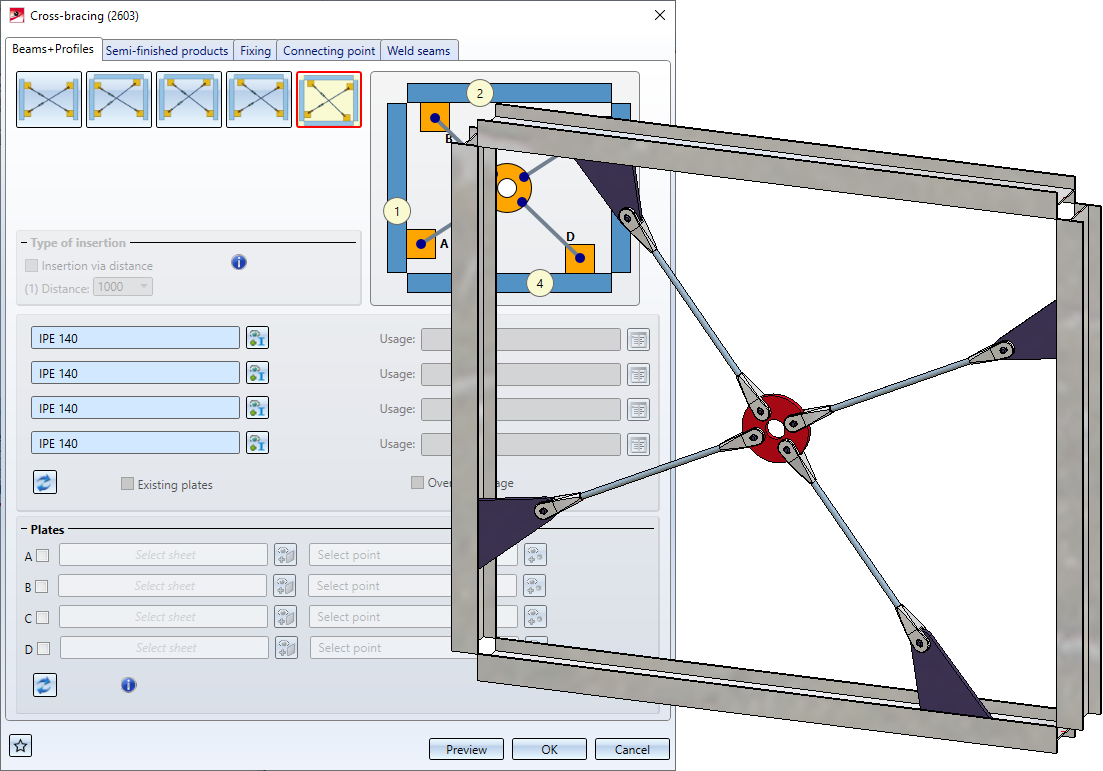This screenshot has width=1103, height=771.
Task: Open the Distance 1000 dropdown
Action: [122, 286]
